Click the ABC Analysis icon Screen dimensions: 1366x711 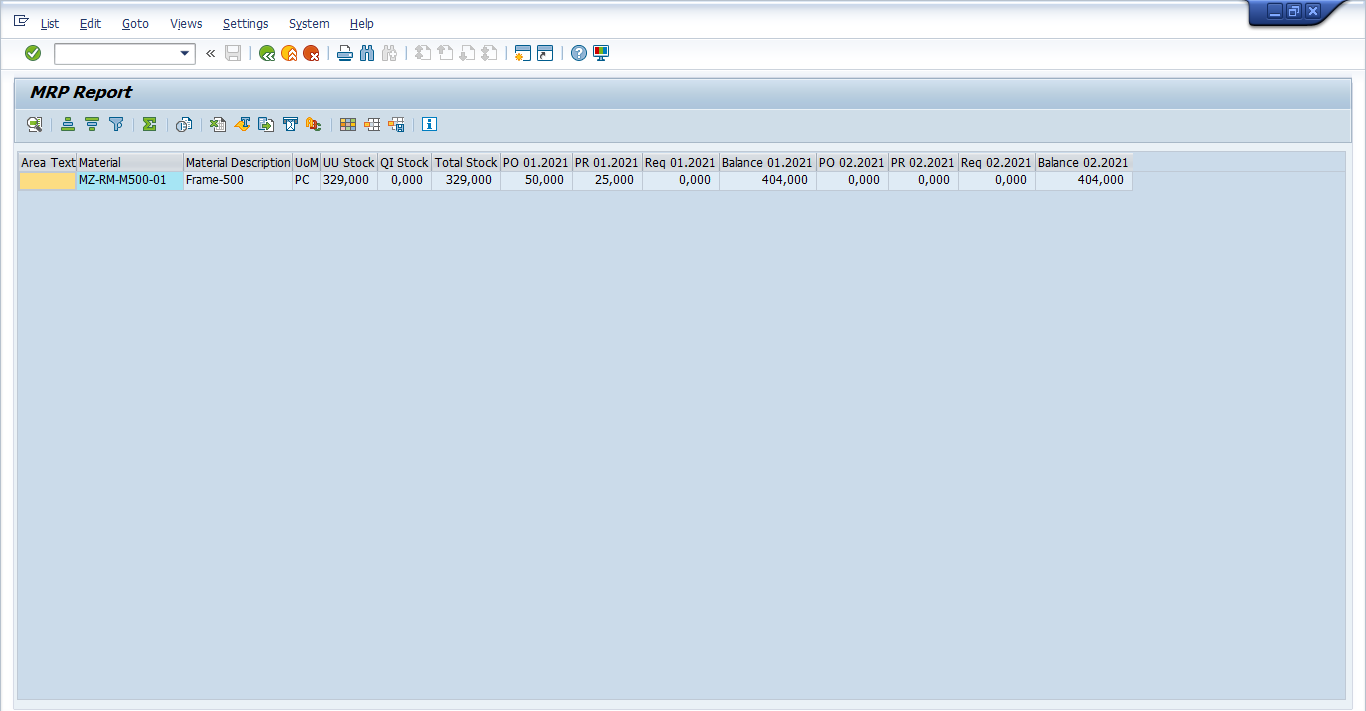click(x=314, y=124)
